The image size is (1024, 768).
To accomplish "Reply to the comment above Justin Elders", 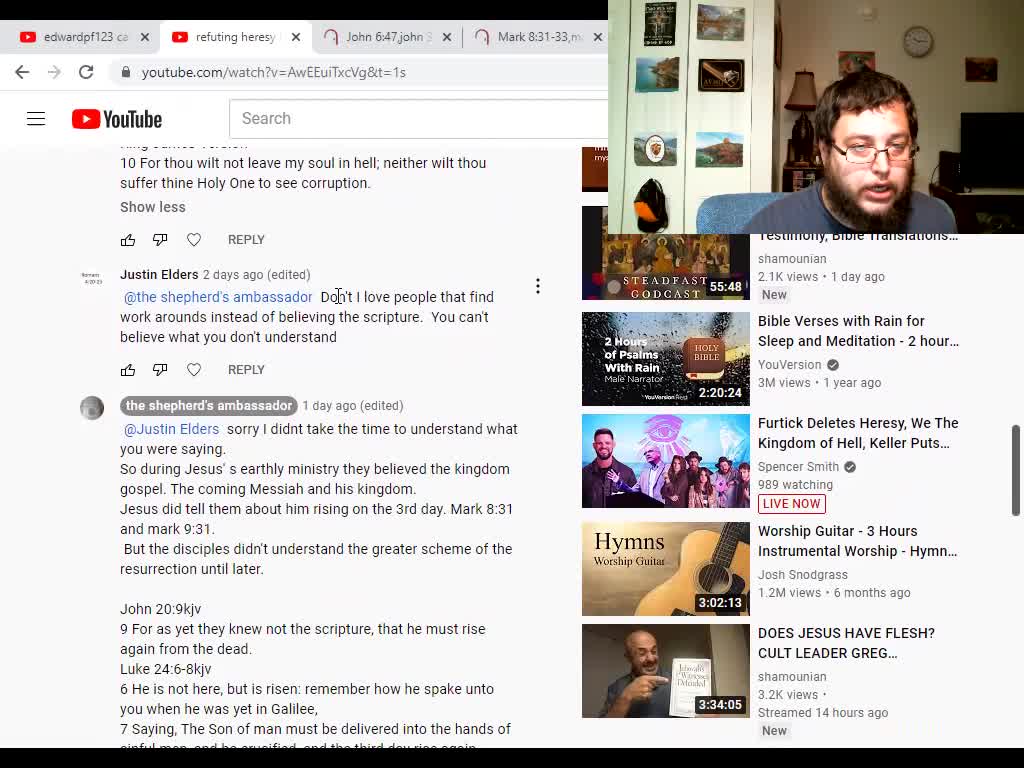I will pos(246,240).
